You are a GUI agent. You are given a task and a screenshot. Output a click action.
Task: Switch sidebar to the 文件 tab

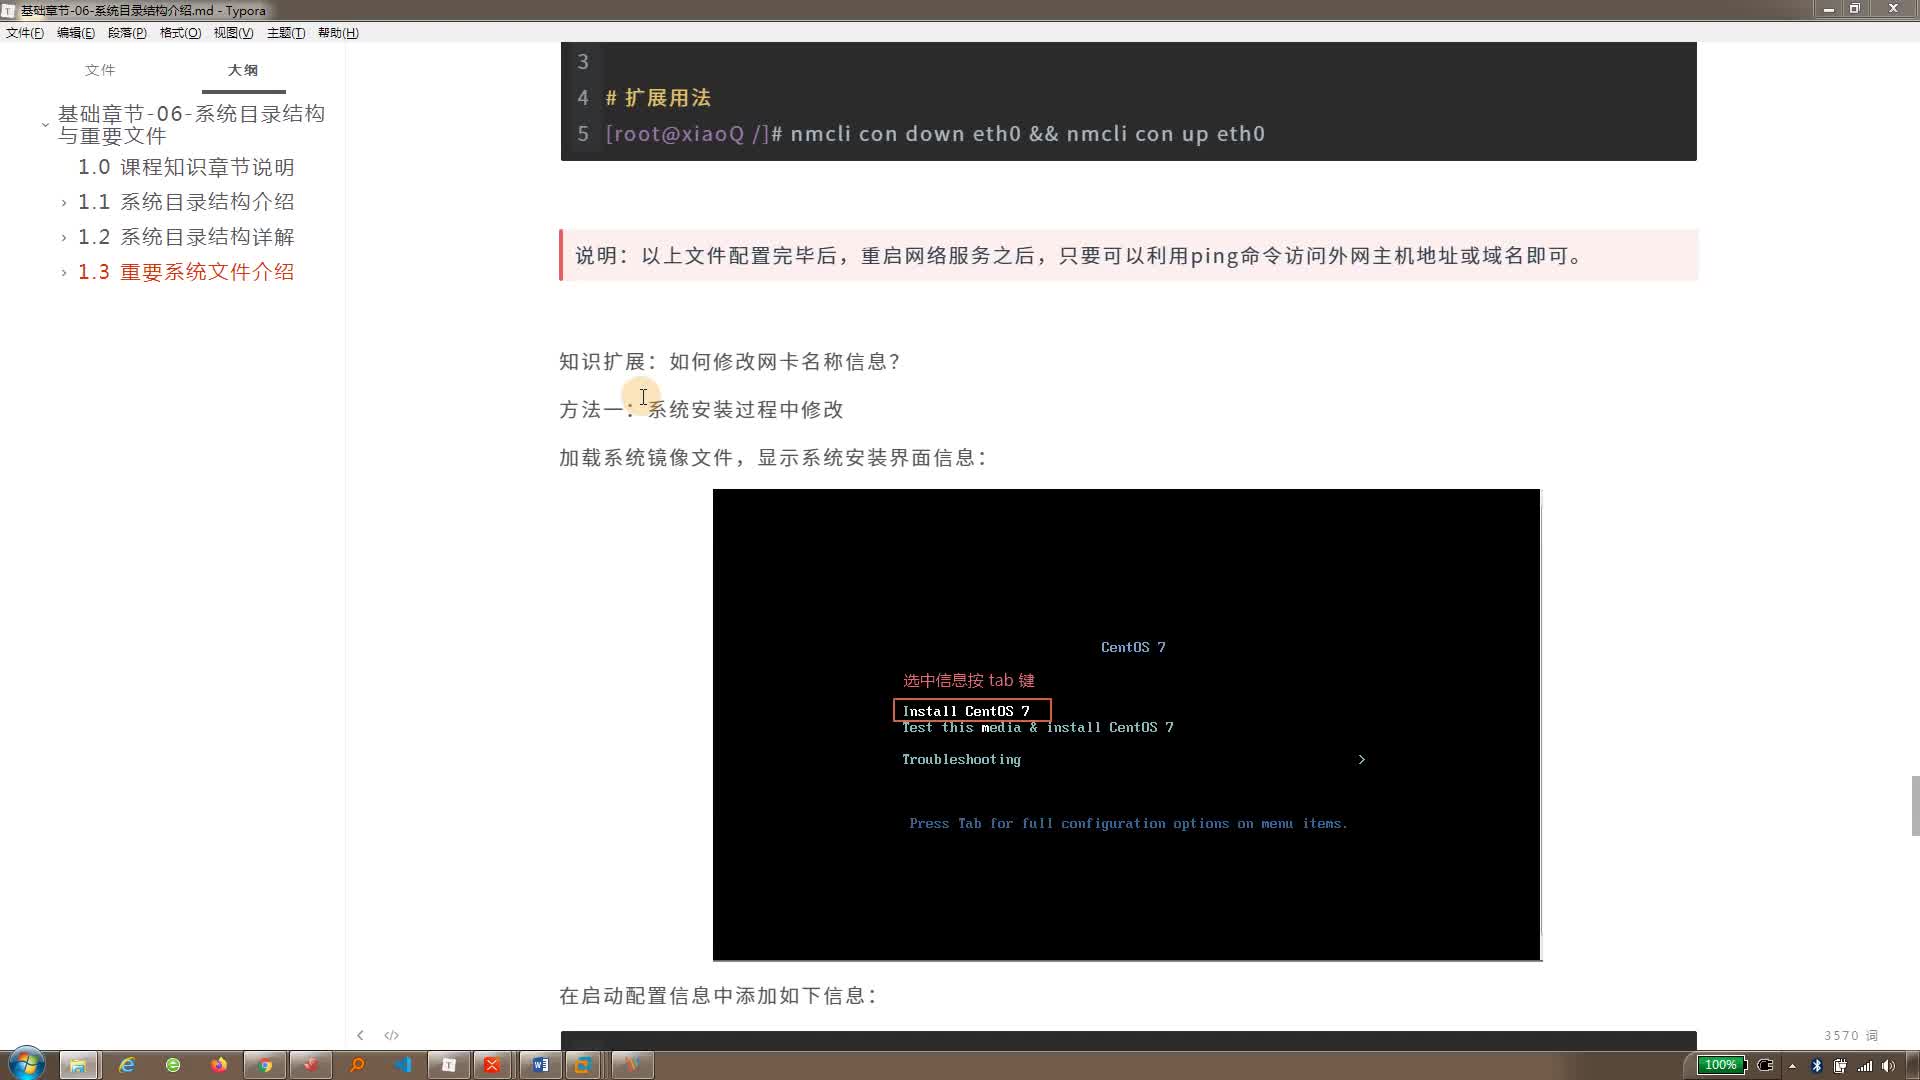100,70
